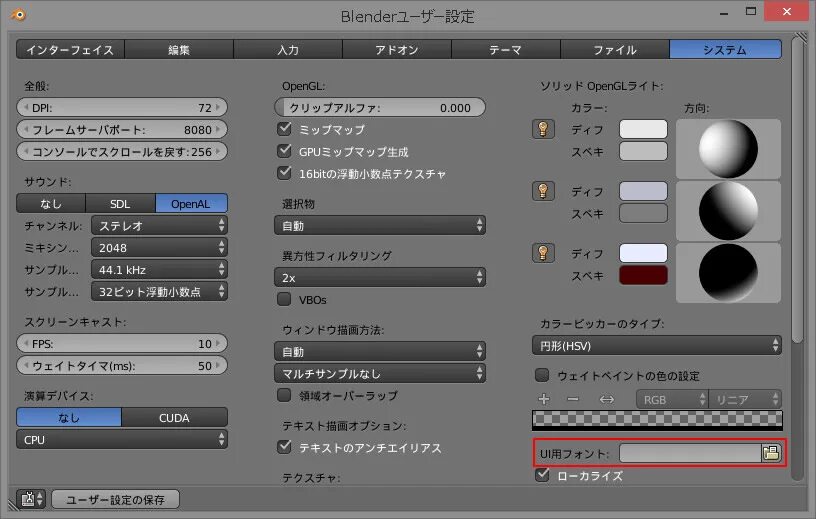Screen dimensions: 816x519
Task: Add a weight paint color stop (+)
Action: [x=544, y=399]
